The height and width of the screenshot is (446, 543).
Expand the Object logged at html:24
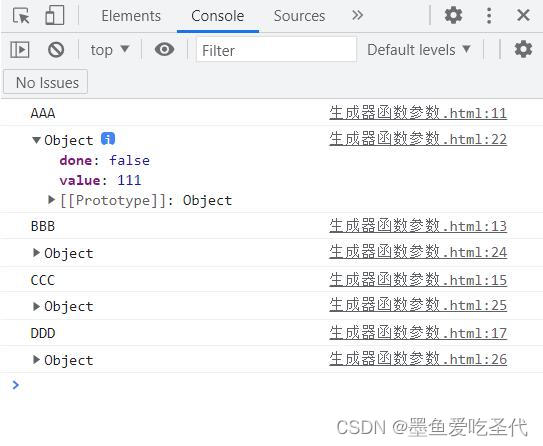click(36, 252)
